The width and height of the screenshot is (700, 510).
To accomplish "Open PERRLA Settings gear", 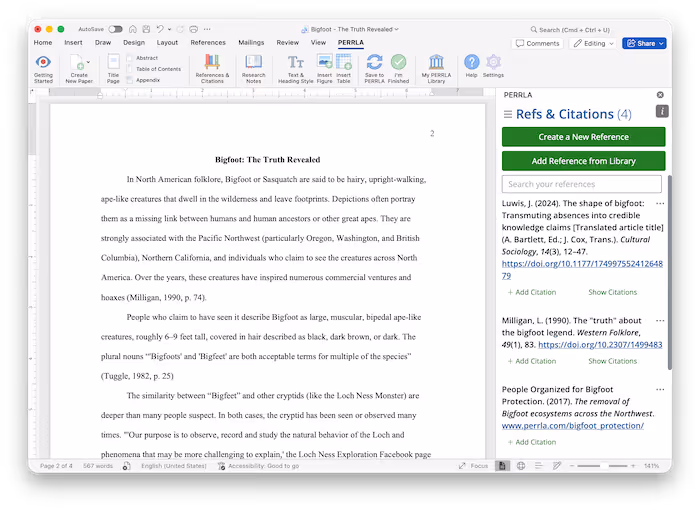I will (x=493, y=62).
